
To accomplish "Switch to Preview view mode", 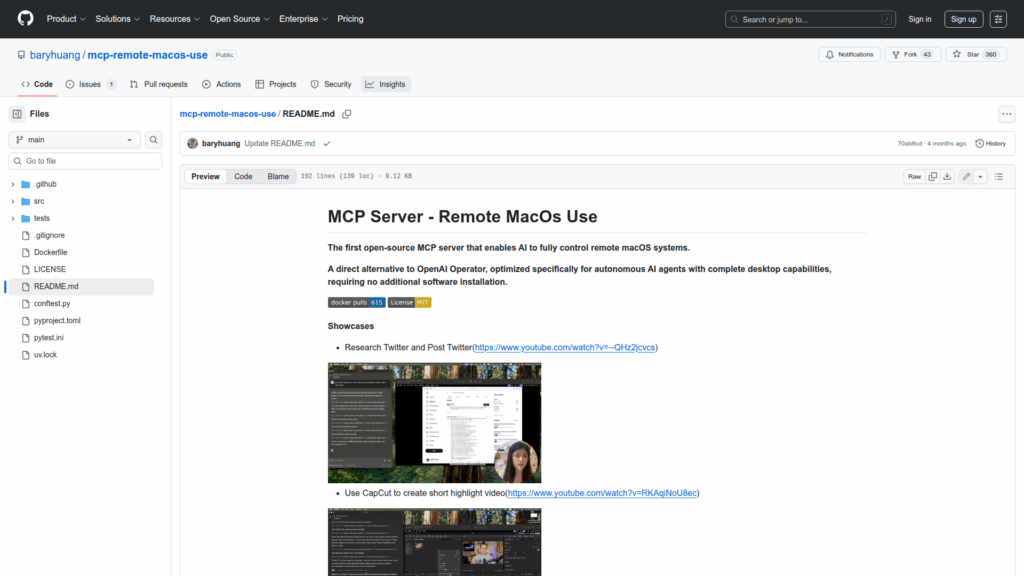I will [x=205, y=176].
